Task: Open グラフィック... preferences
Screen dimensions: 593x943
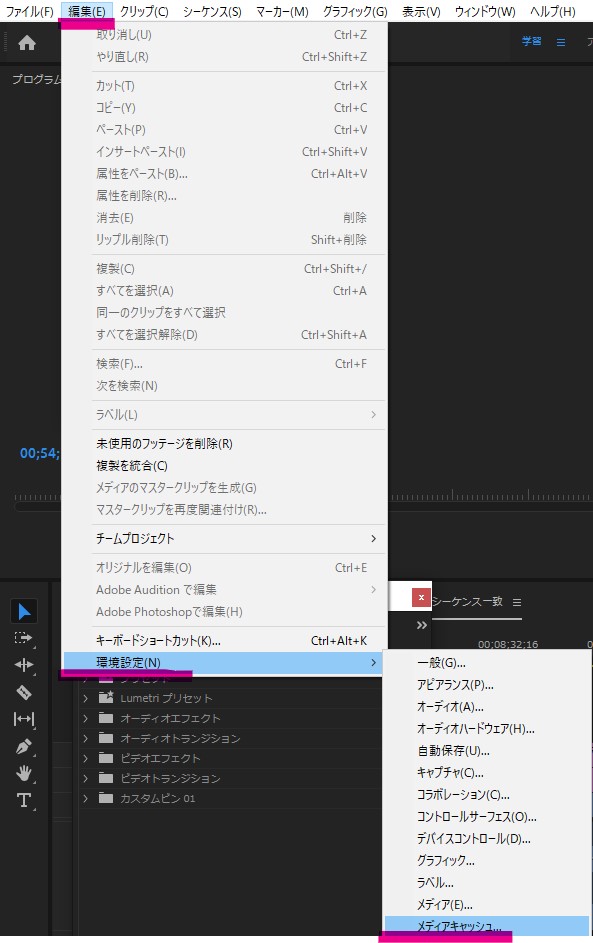Action: [487, 861]
